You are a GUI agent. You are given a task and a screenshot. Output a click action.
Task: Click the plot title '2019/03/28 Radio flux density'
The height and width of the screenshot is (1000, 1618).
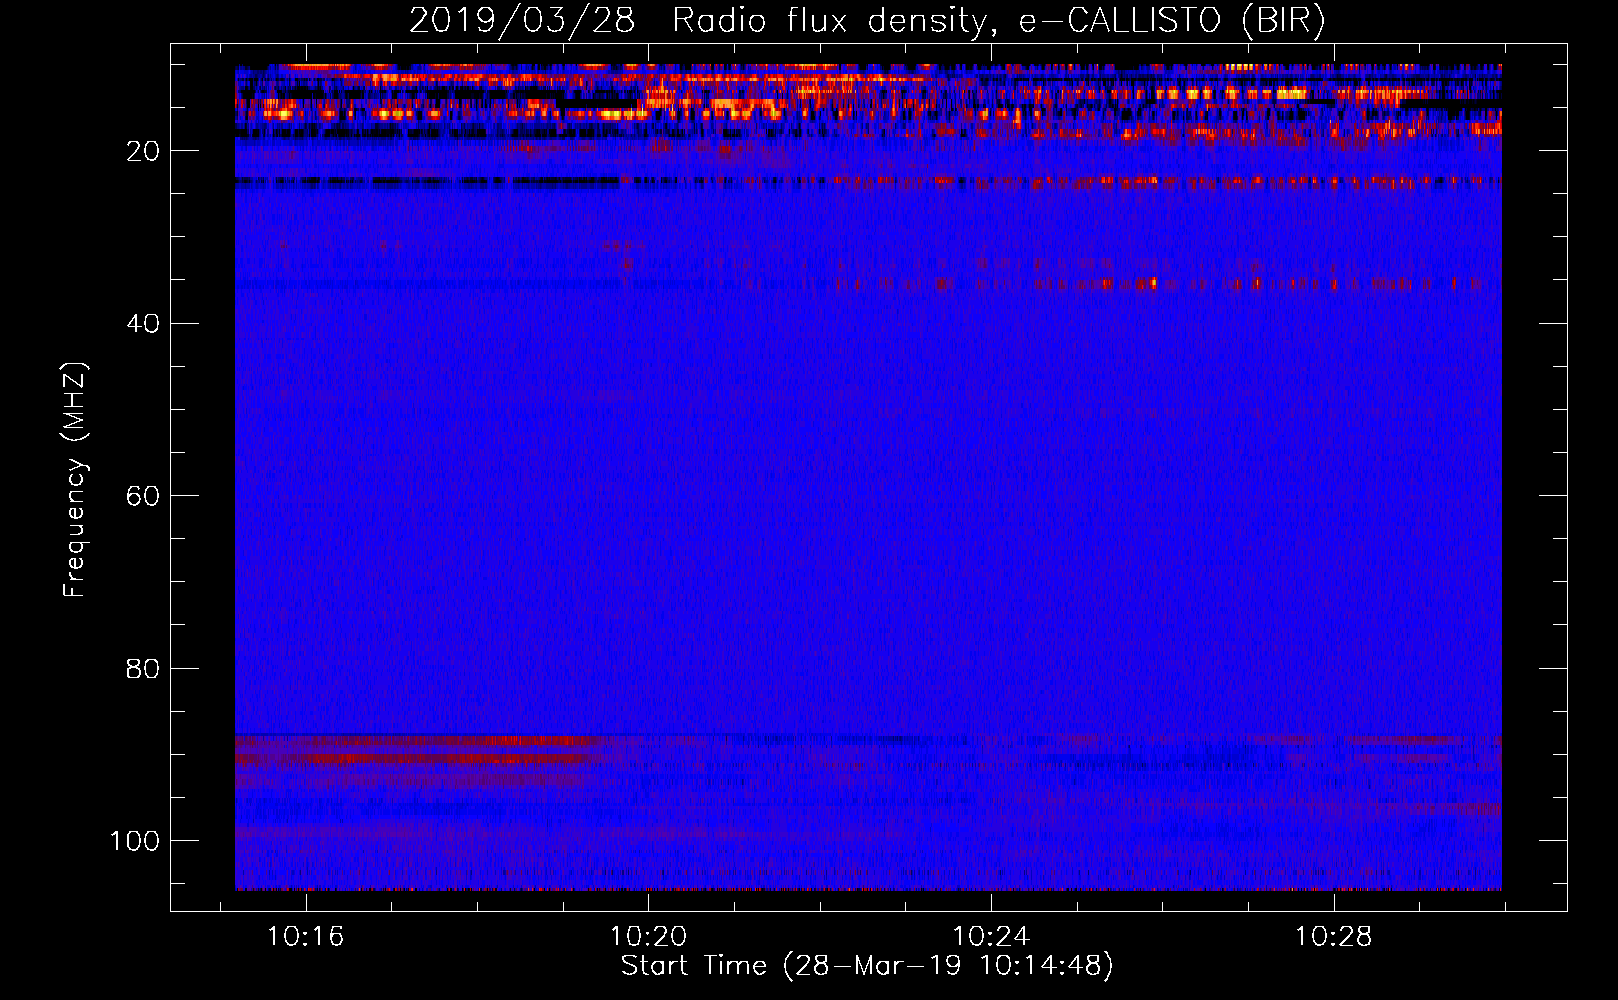click(x=866, y=20)
